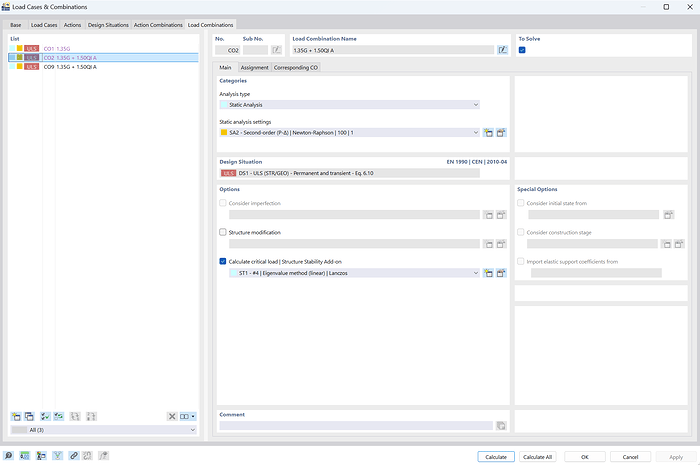Click into the Comment input field
This screenshot has height=465, width=700.
(356, 426)
